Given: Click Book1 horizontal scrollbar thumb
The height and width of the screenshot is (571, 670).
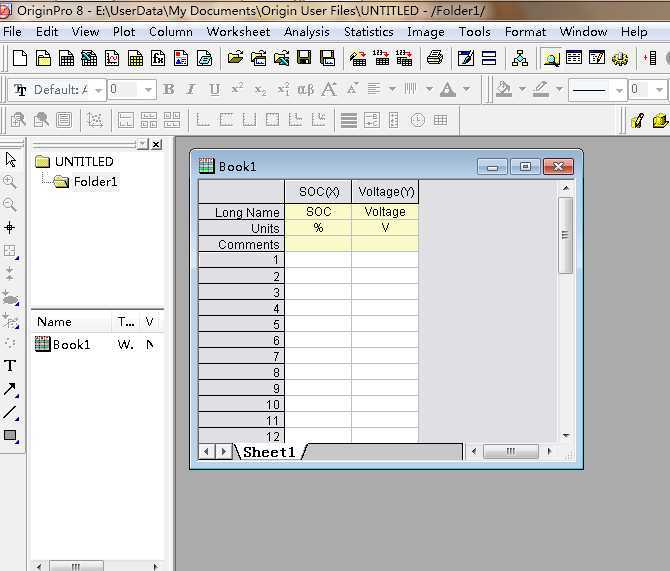Looking at the screenshot, I should [511, 451].
